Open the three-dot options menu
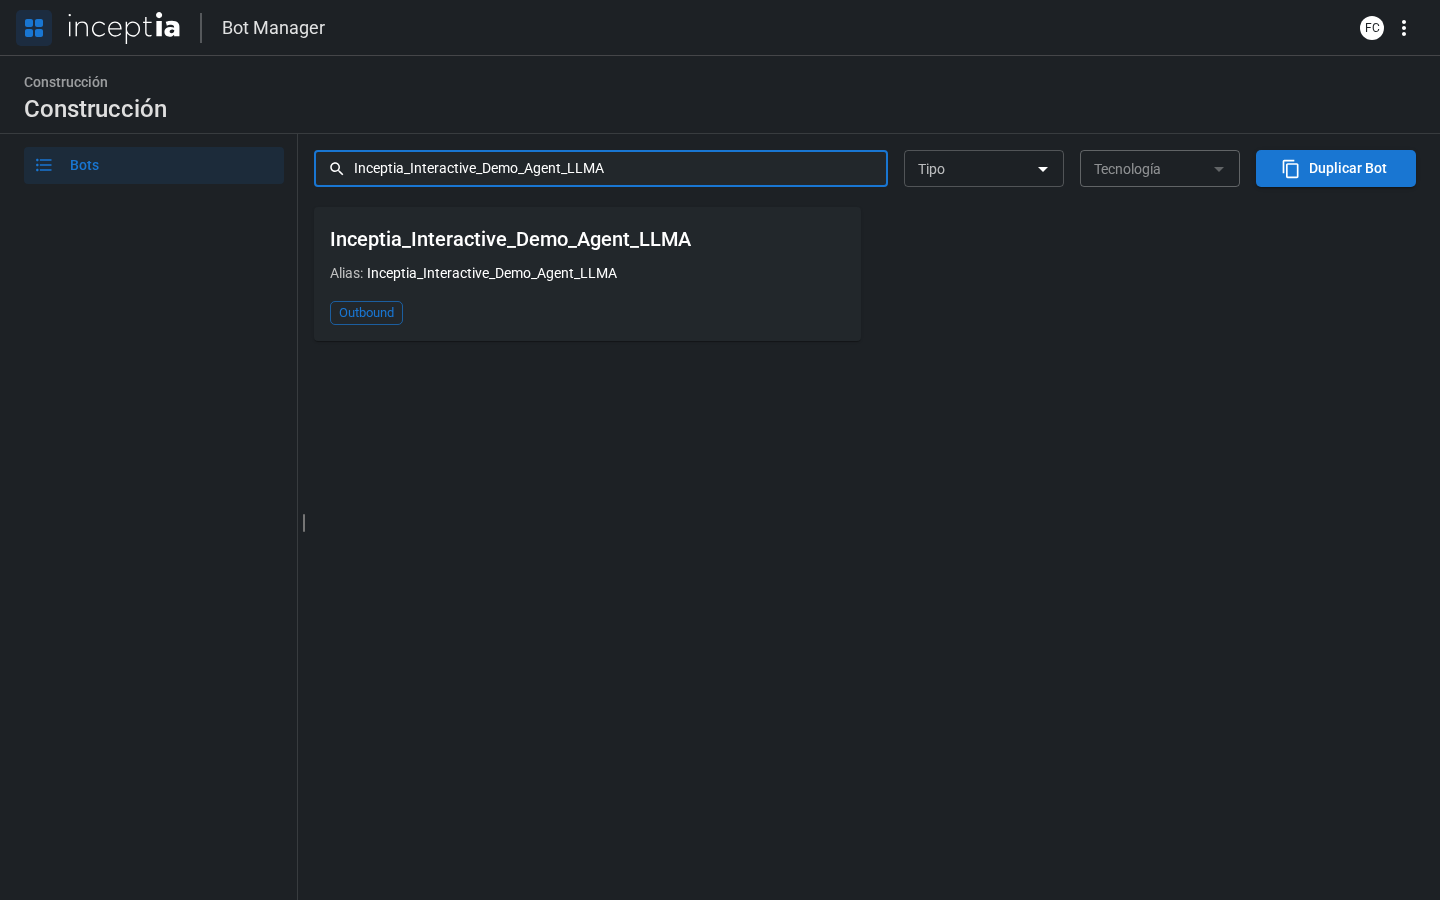 pos(1404,28)
